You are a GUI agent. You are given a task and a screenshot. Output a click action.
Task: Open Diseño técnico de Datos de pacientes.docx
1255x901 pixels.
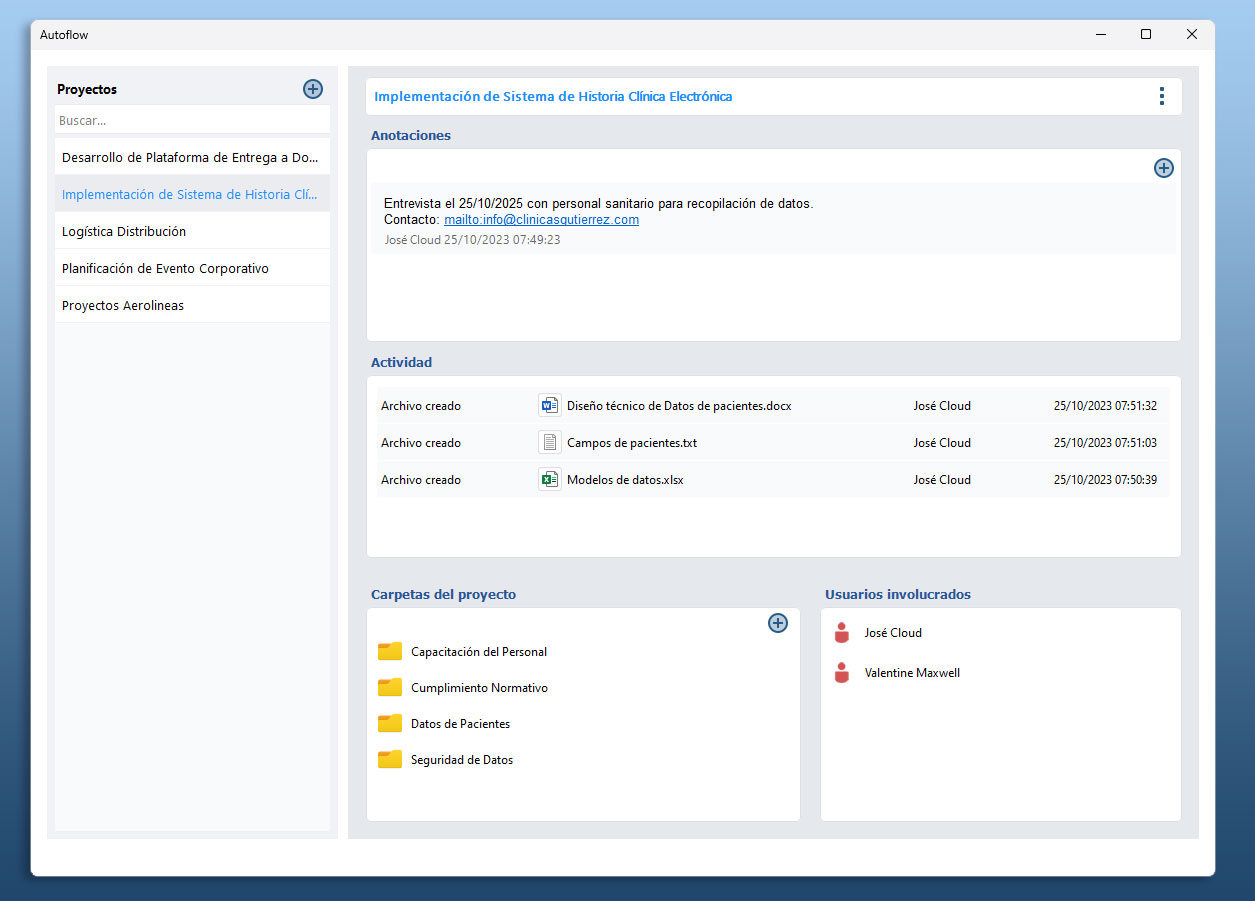point(679,406)
